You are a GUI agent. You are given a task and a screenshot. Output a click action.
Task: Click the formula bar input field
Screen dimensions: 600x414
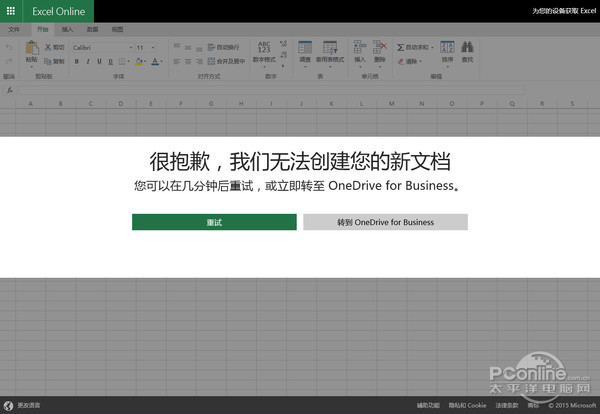[271, 90]
